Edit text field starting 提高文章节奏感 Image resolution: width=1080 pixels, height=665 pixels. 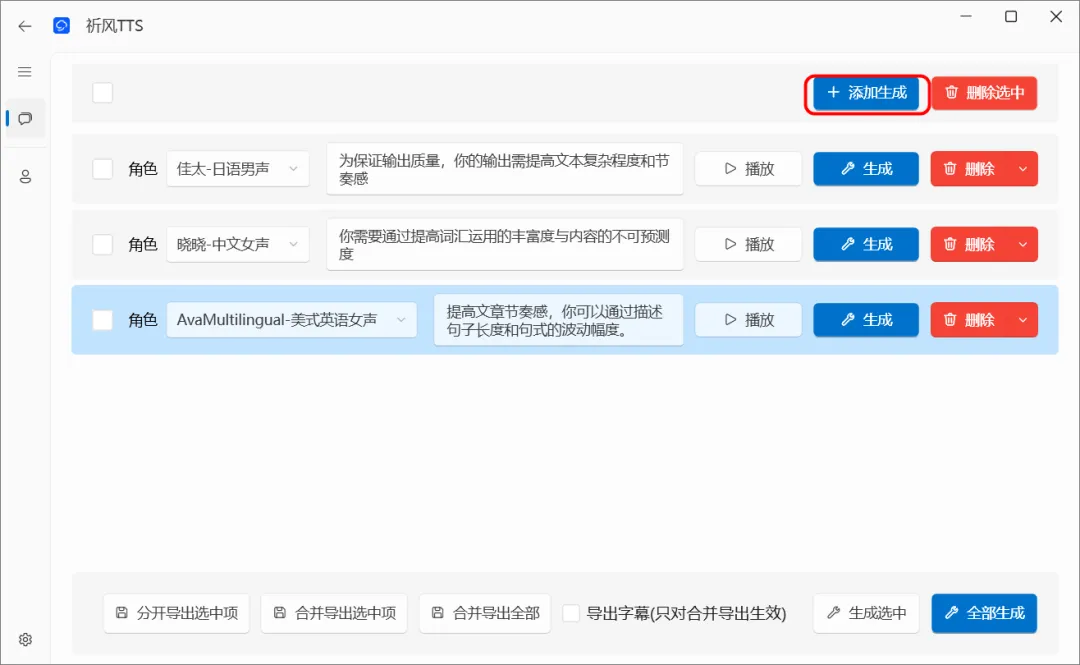pyautogui.click(x=559, y=320)
